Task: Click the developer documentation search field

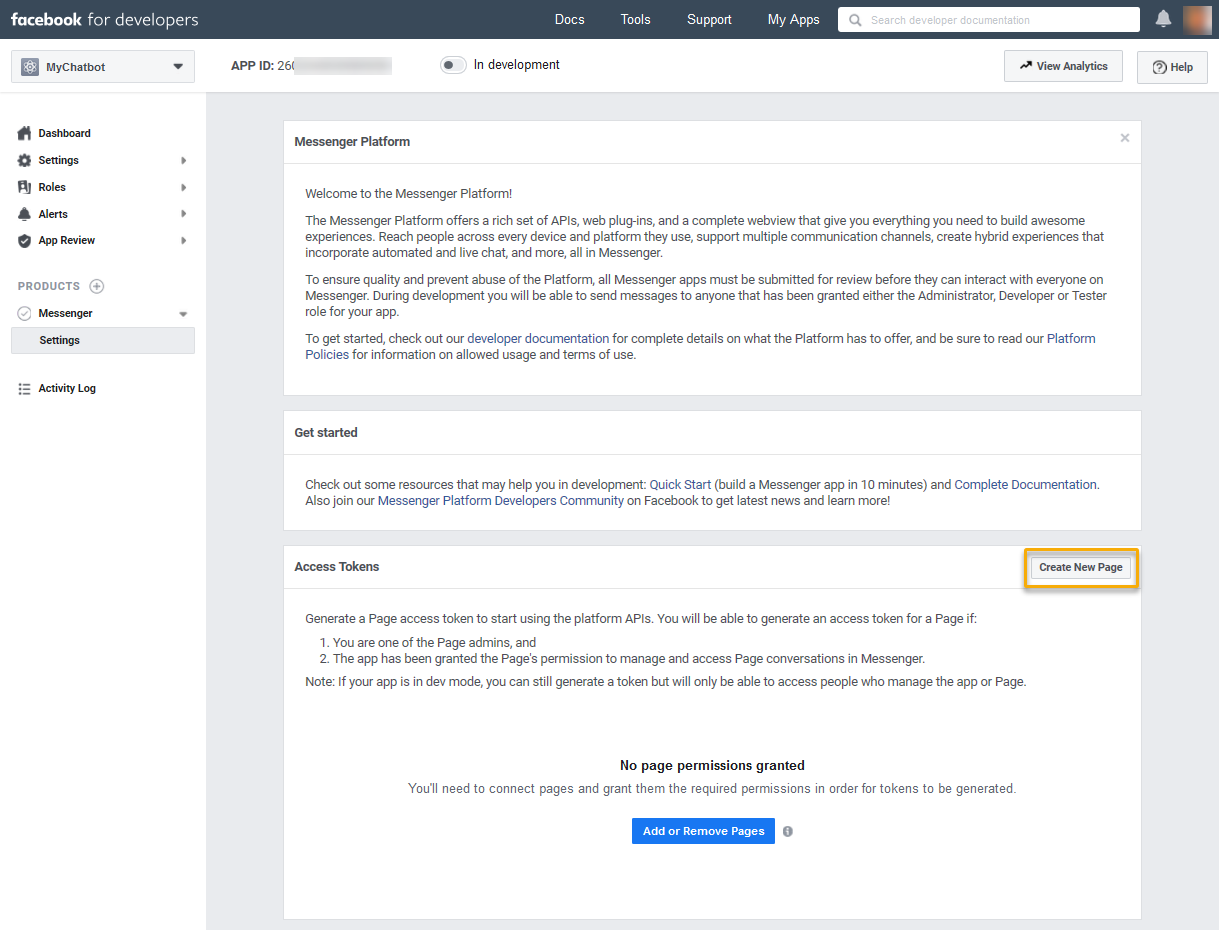Action: pos(989,20)
